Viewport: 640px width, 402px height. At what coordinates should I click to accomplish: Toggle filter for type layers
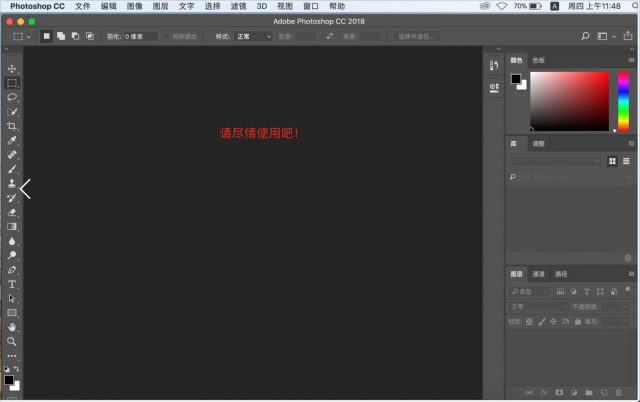pos(587,291)
